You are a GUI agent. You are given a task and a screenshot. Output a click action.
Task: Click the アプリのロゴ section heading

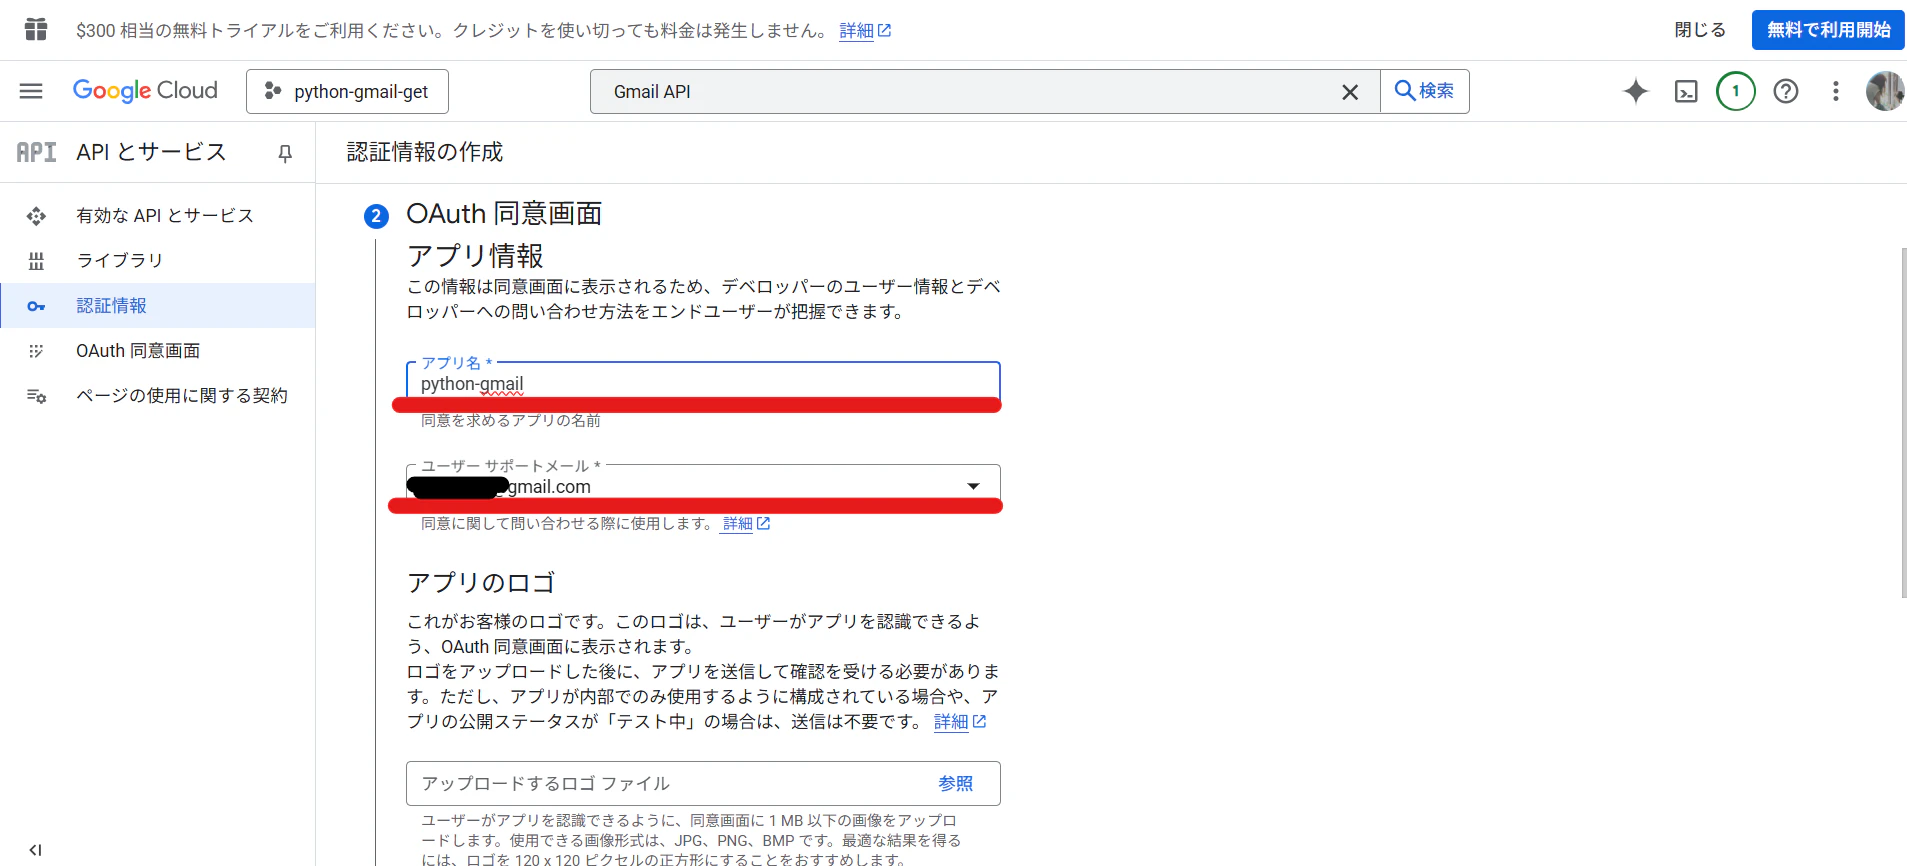click(481, 583)
